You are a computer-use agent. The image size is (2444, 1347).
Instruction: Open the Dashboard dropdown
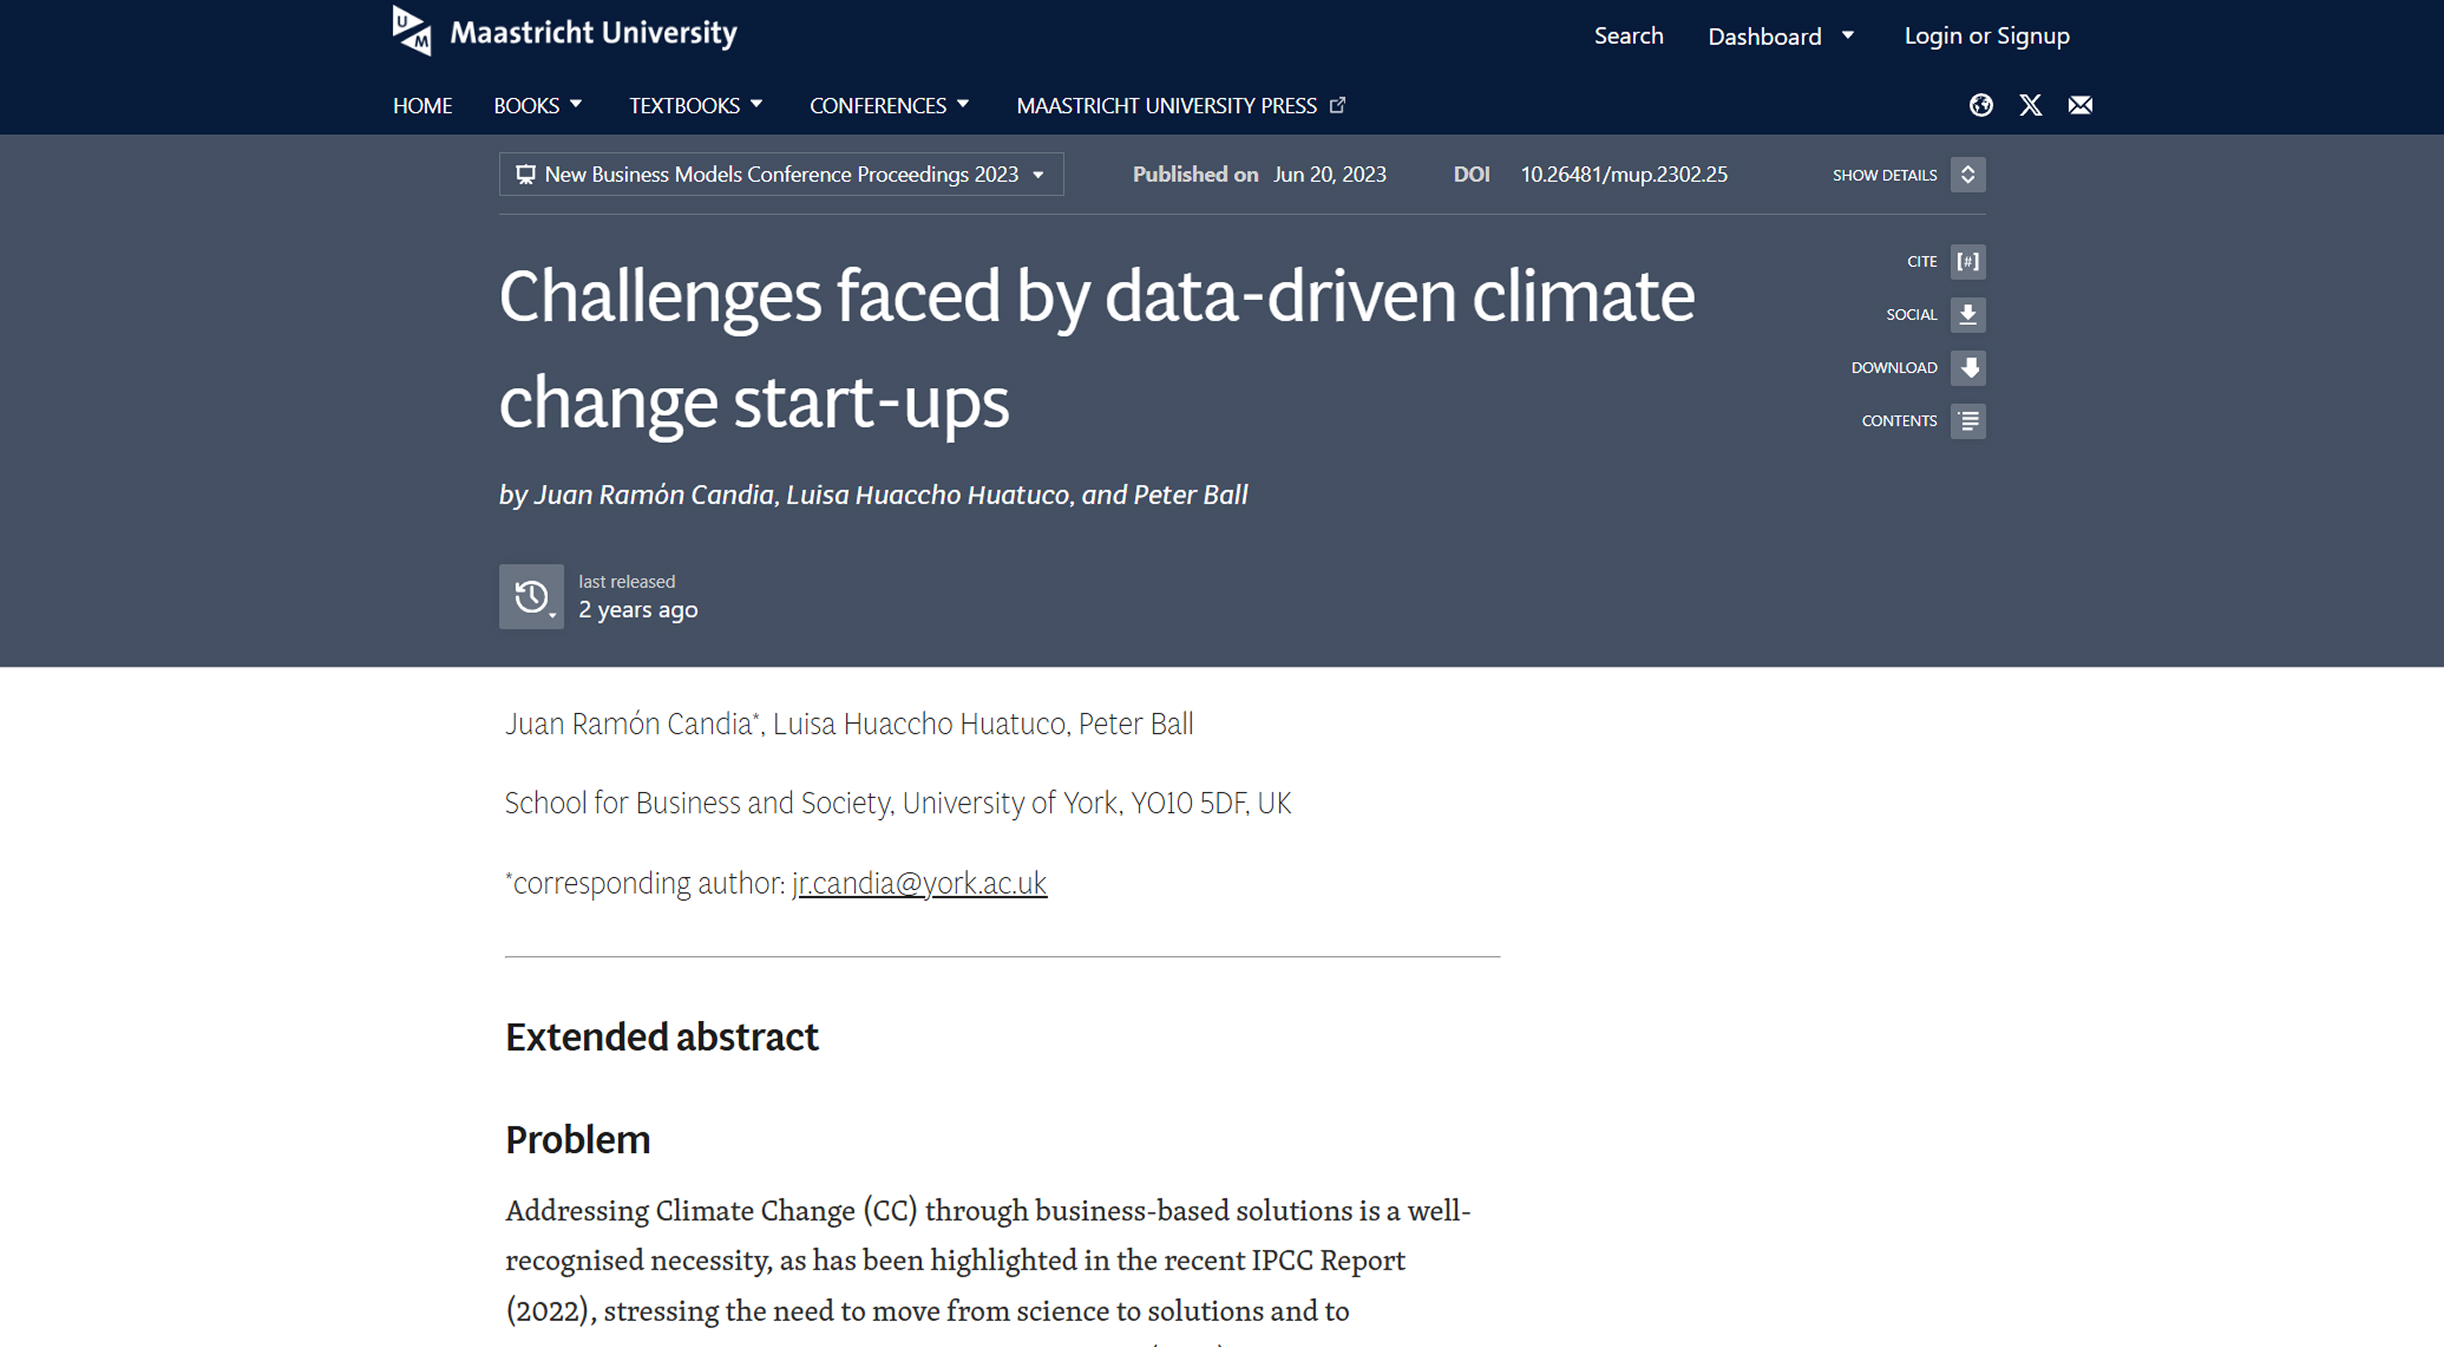point(1781,37)
